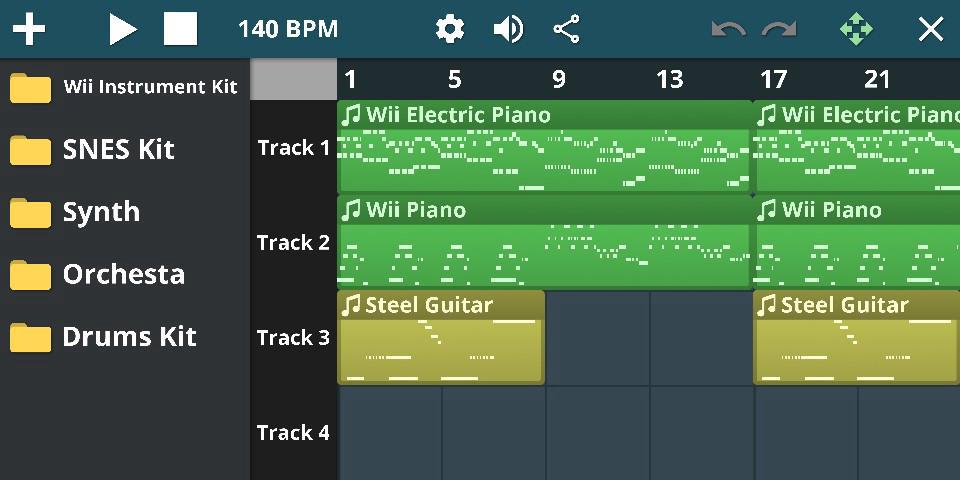Undo the last action
Image resolution: width=960 pixels, height=480 pixels.
[728, 29]
